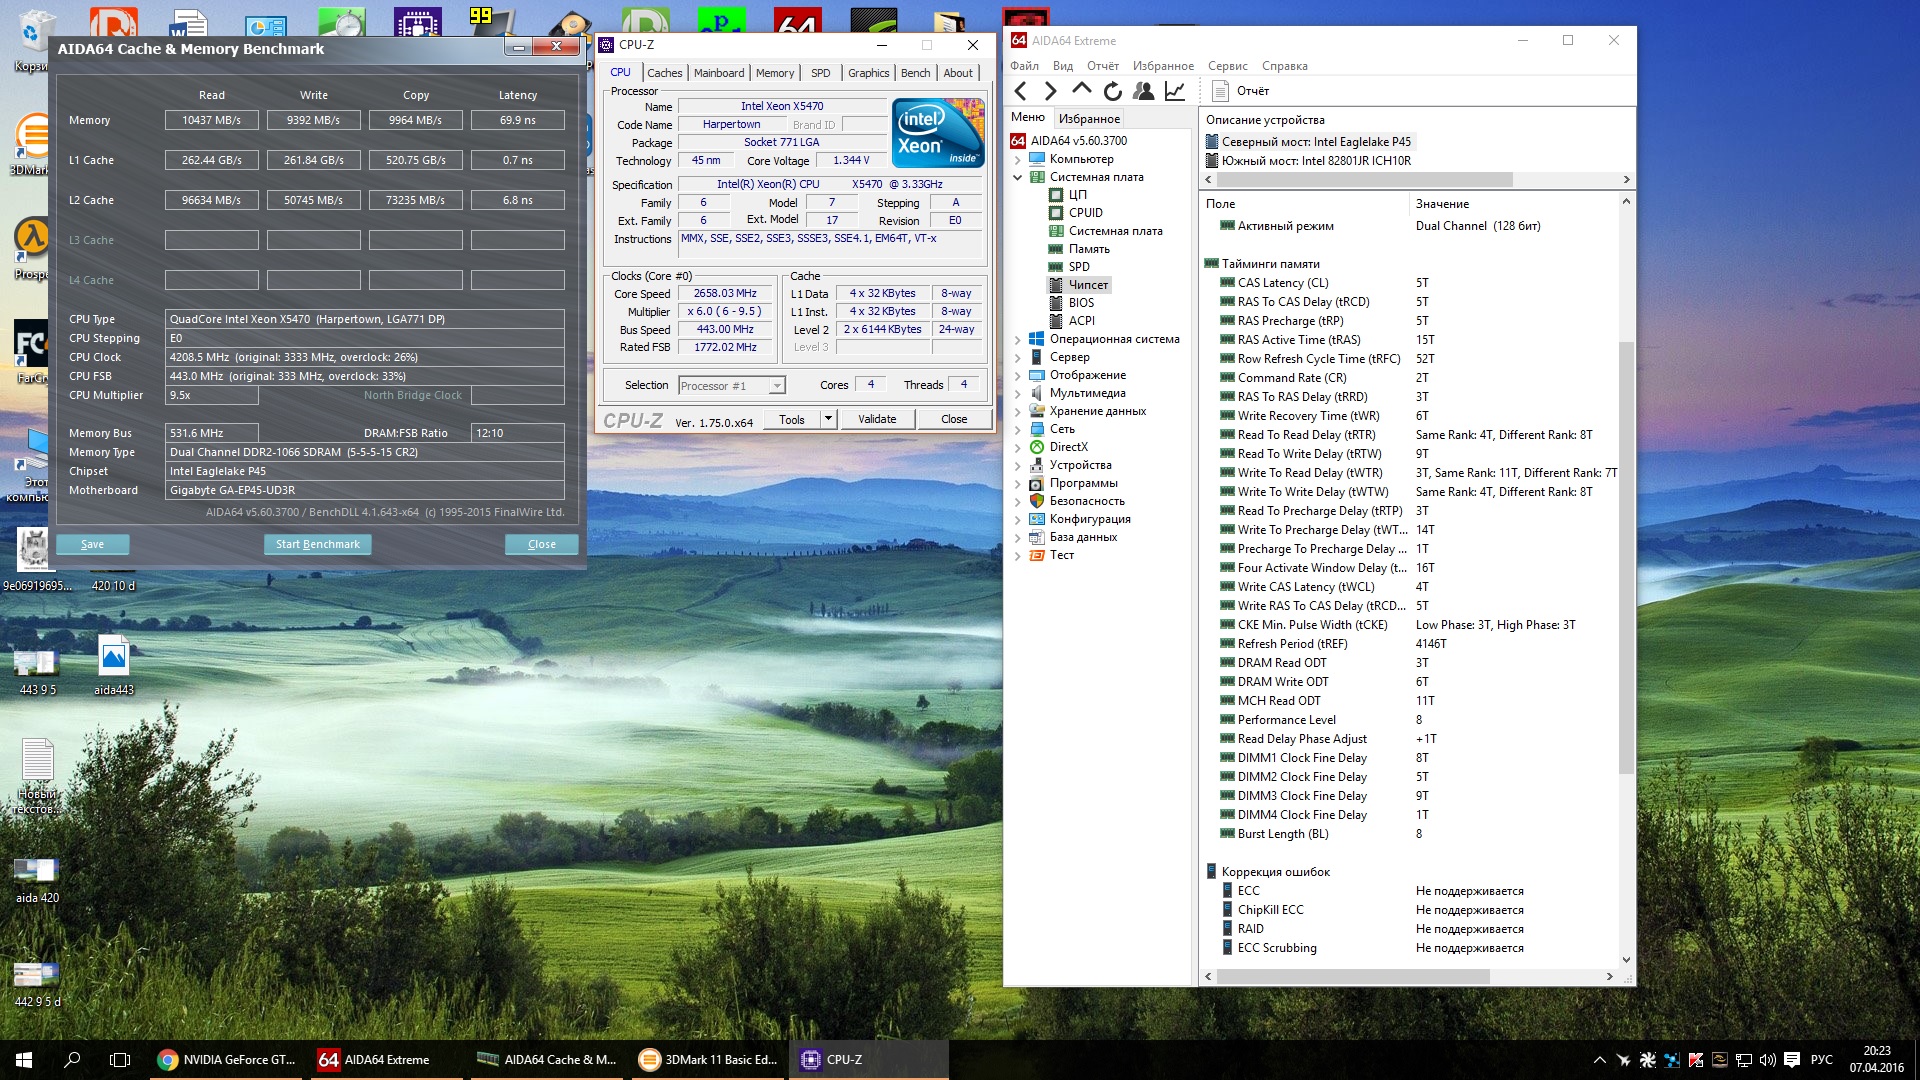Click the graph chart icon in AIDA64 toolbar
The image size is (1920, 1080).
click(x=1175, y=91)
